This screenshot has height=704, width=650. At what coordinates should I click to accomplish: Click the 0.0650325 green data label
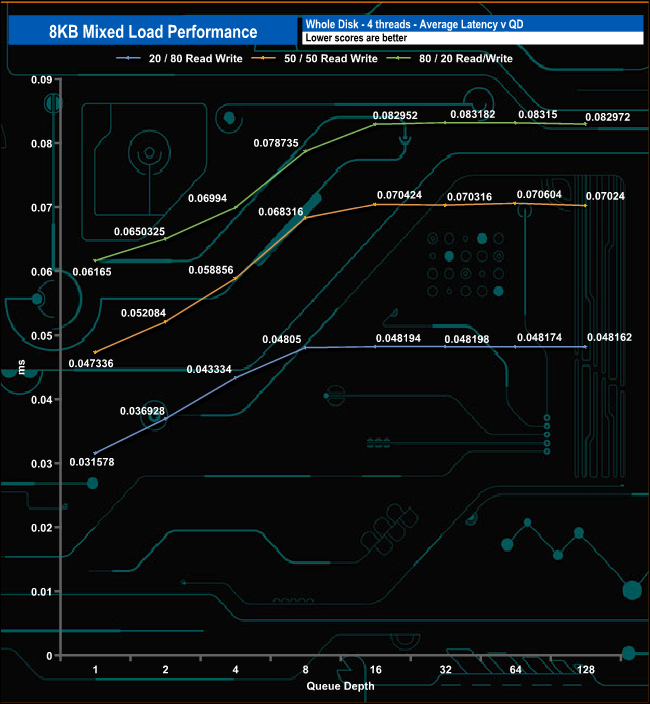(x=139, y=232)
